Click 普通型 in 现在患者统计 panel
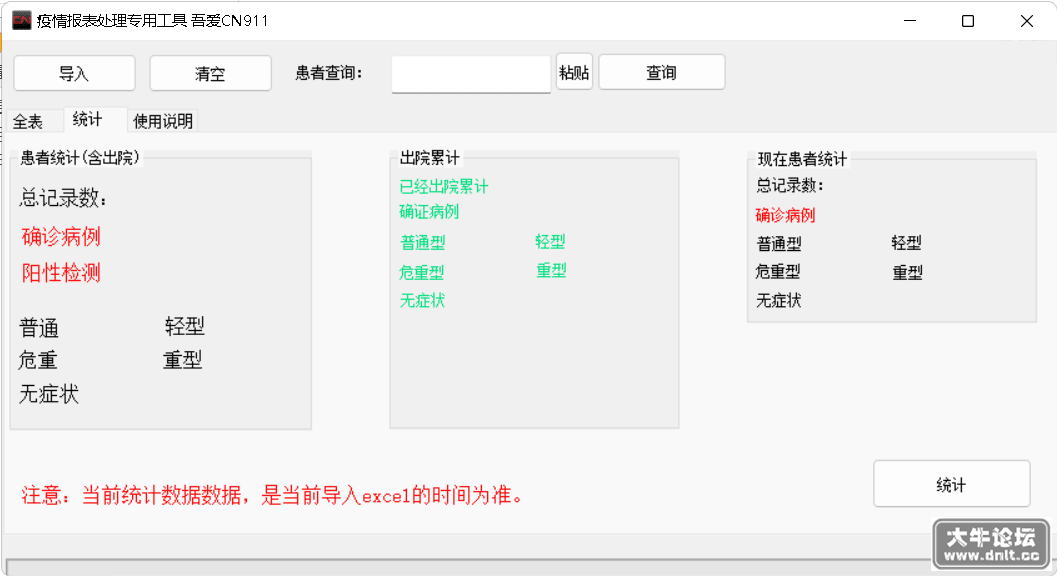This screenshot has height=576, width=1057. pos(779,243)
